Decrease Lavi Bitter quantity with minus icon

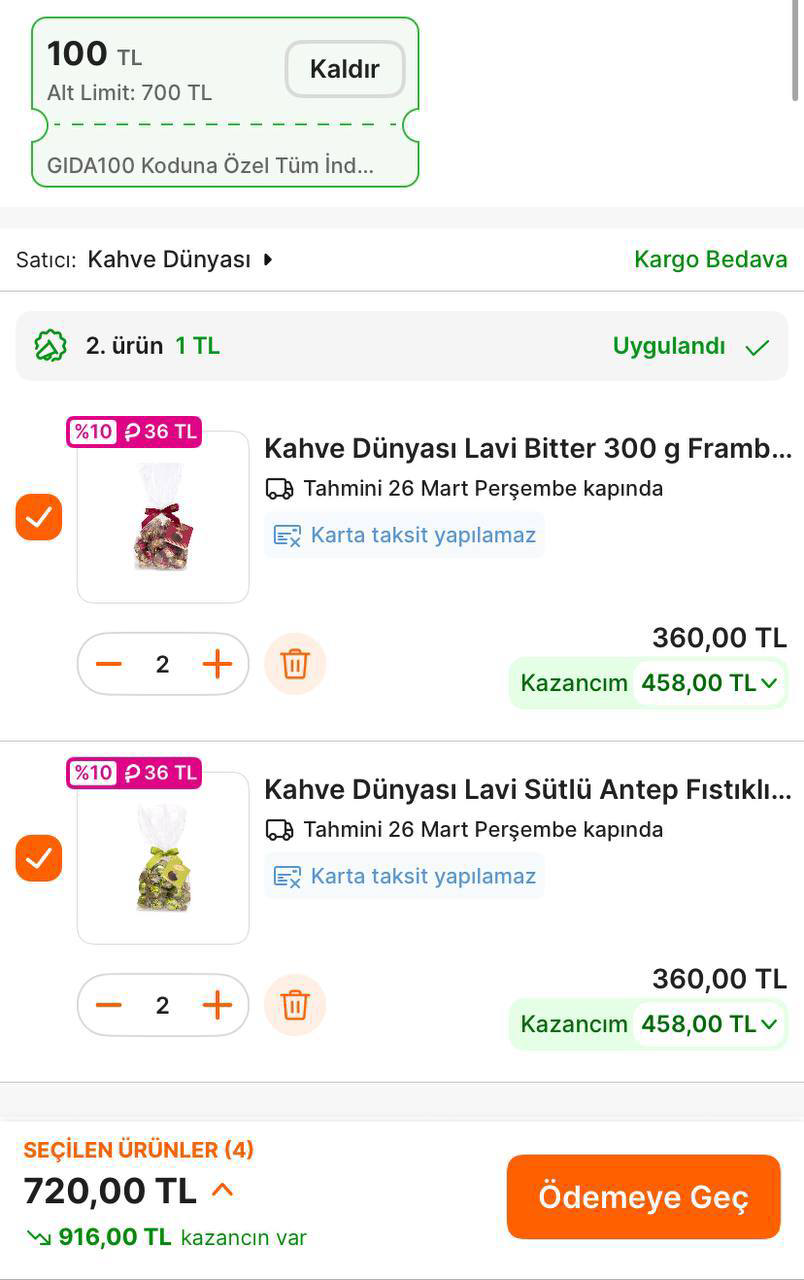109,664
